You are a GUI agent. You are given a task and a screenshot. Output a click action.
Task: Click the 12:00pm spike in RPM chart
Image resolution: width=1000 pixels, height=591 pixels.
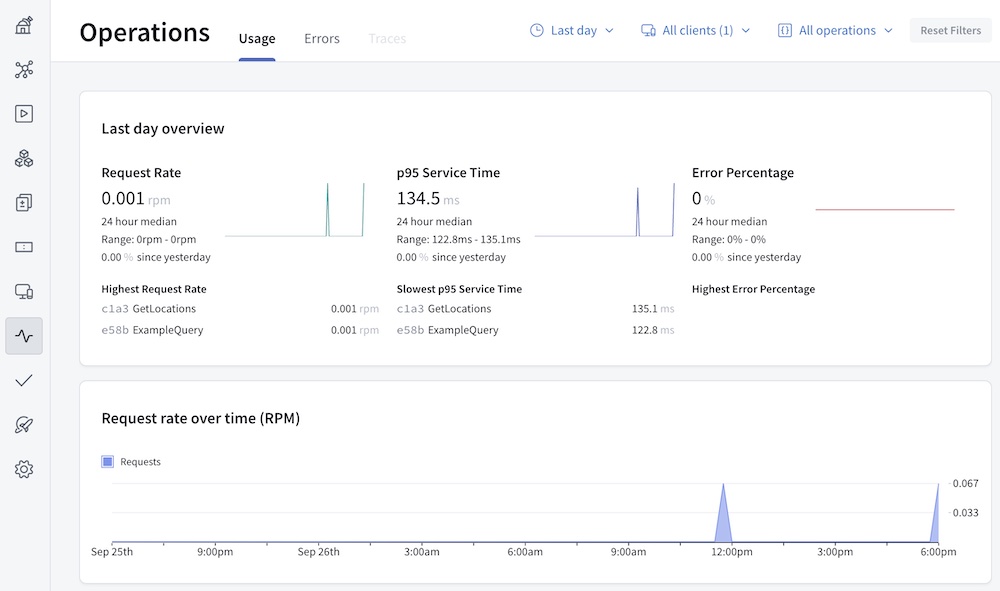click(x=725, y=513)
